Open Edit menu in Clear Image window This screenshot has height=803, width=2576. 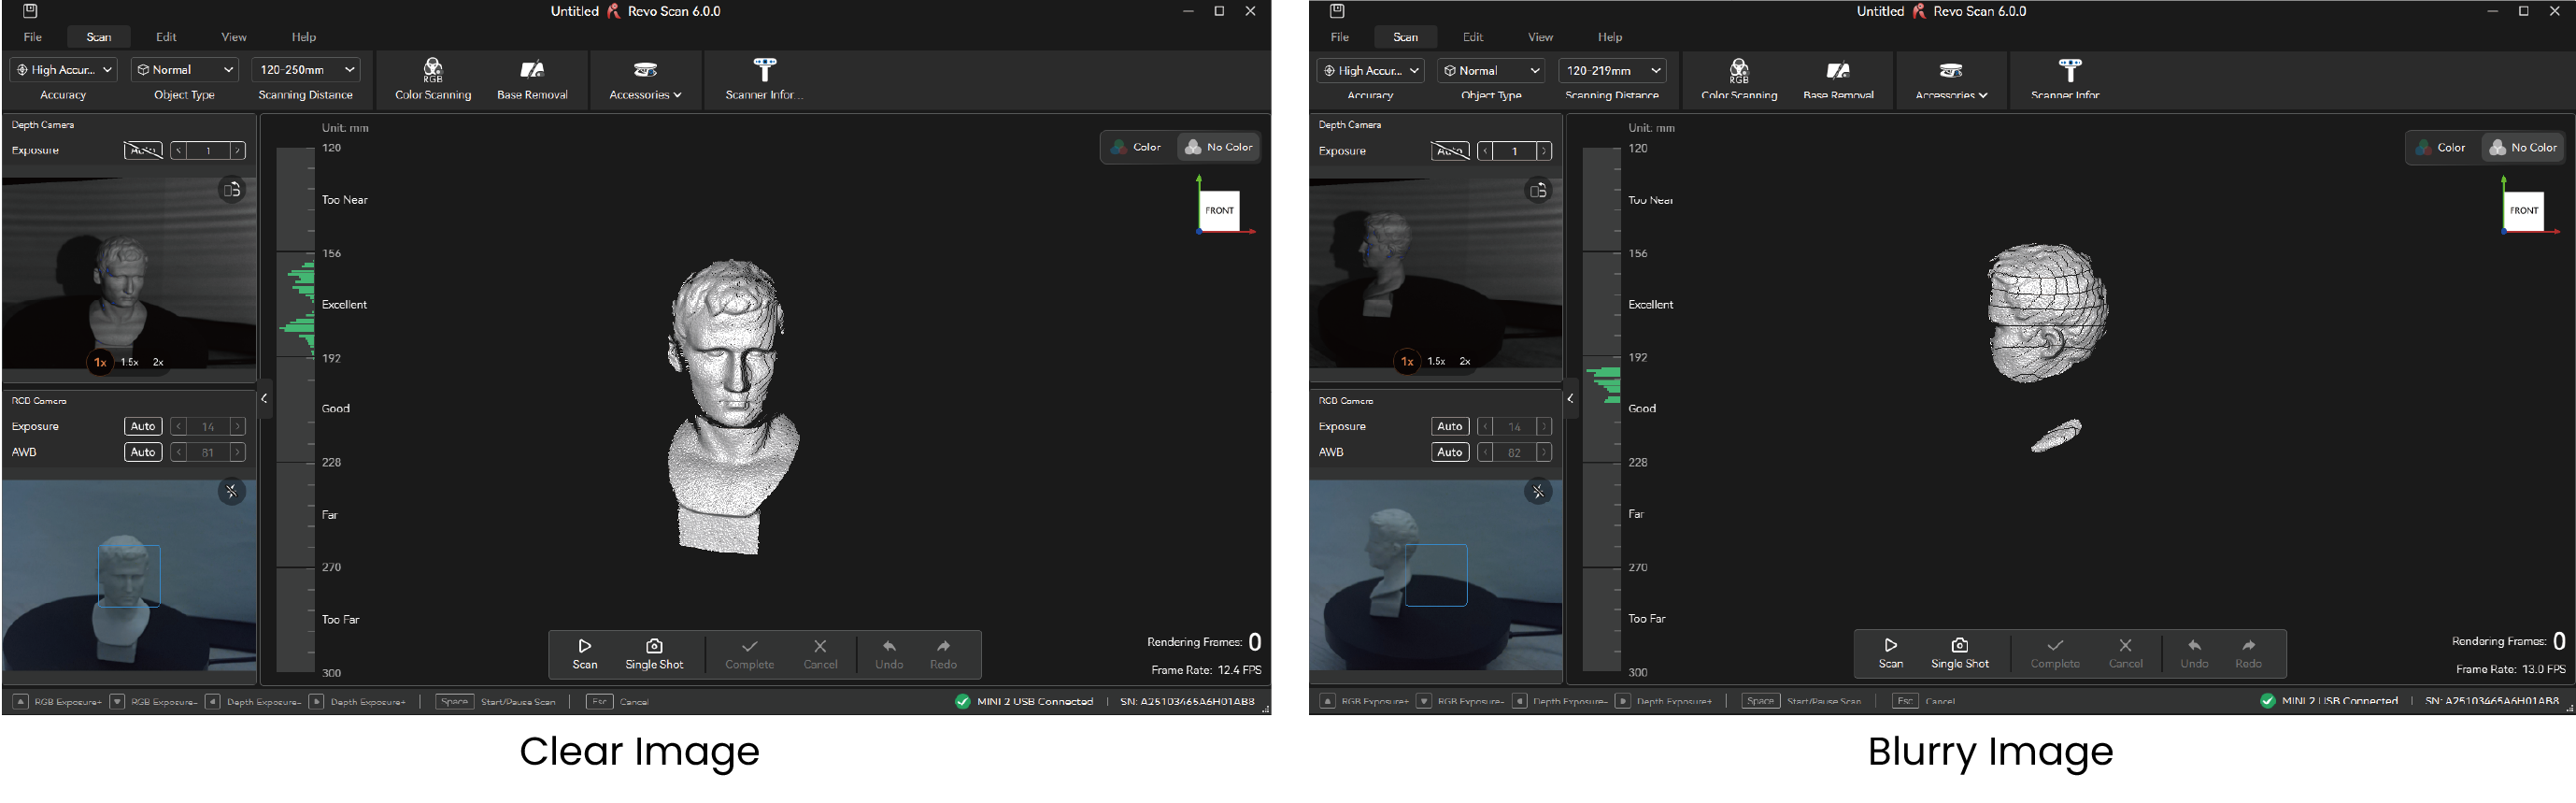(166, 37)
